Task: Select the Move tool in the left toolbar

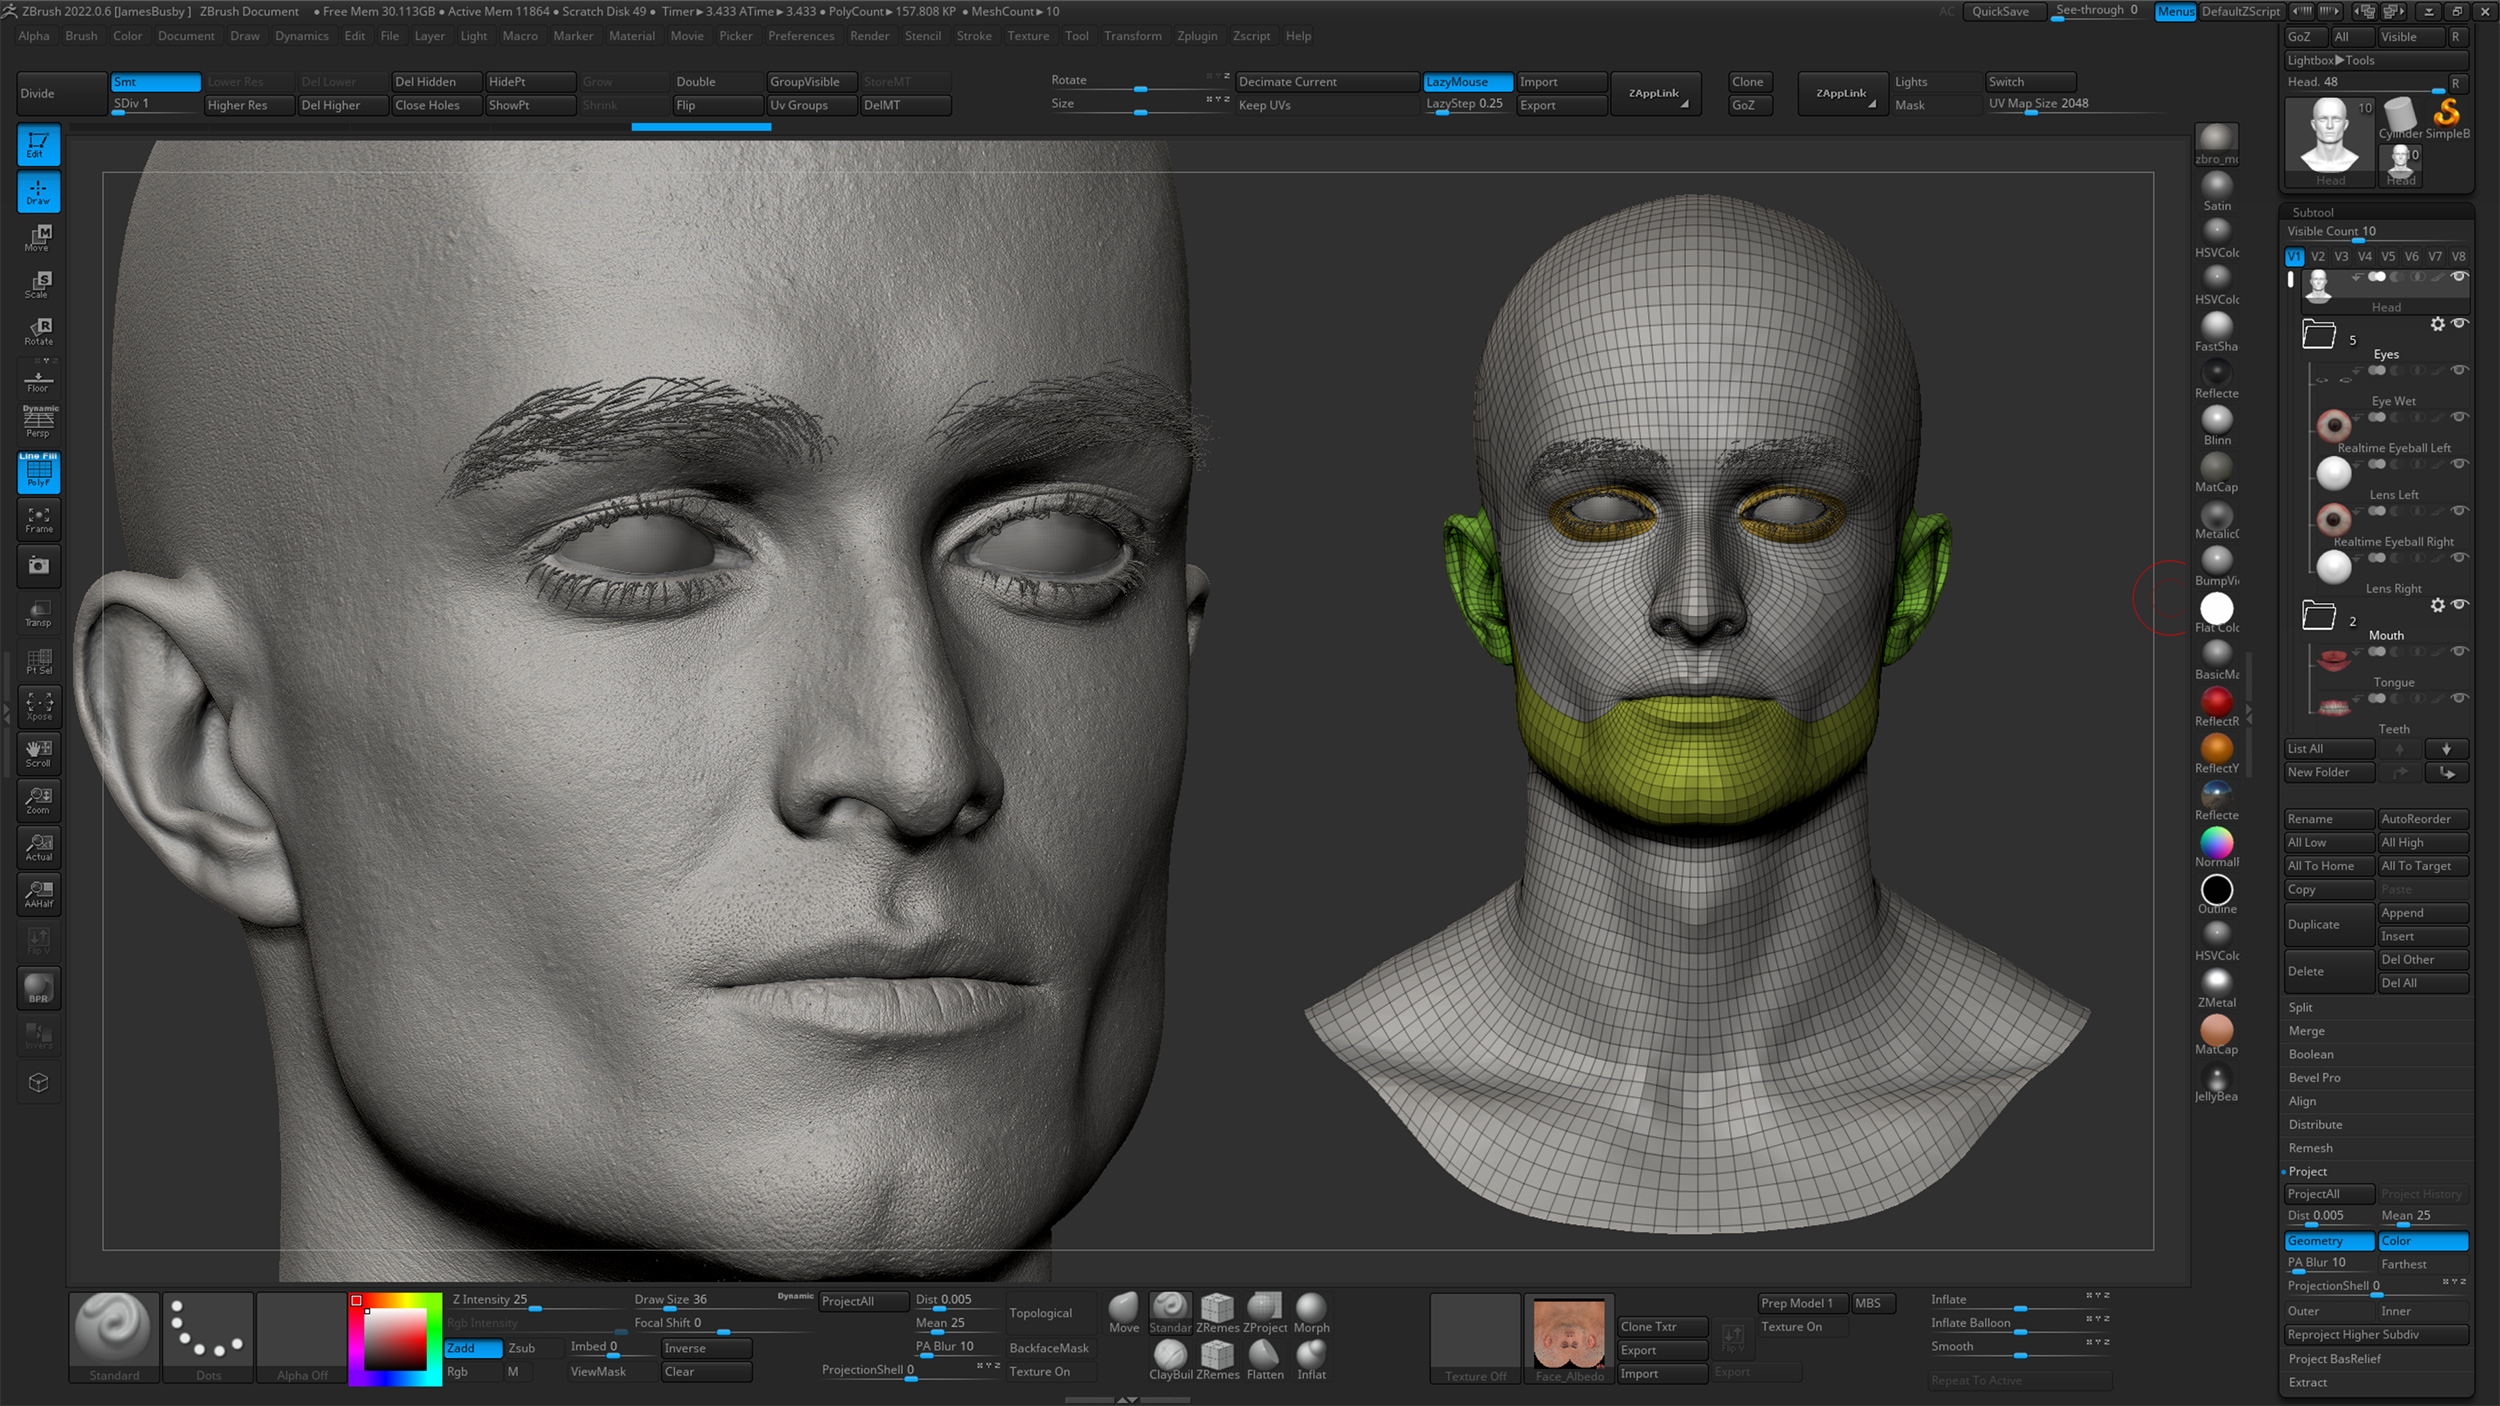Action: 38,238
